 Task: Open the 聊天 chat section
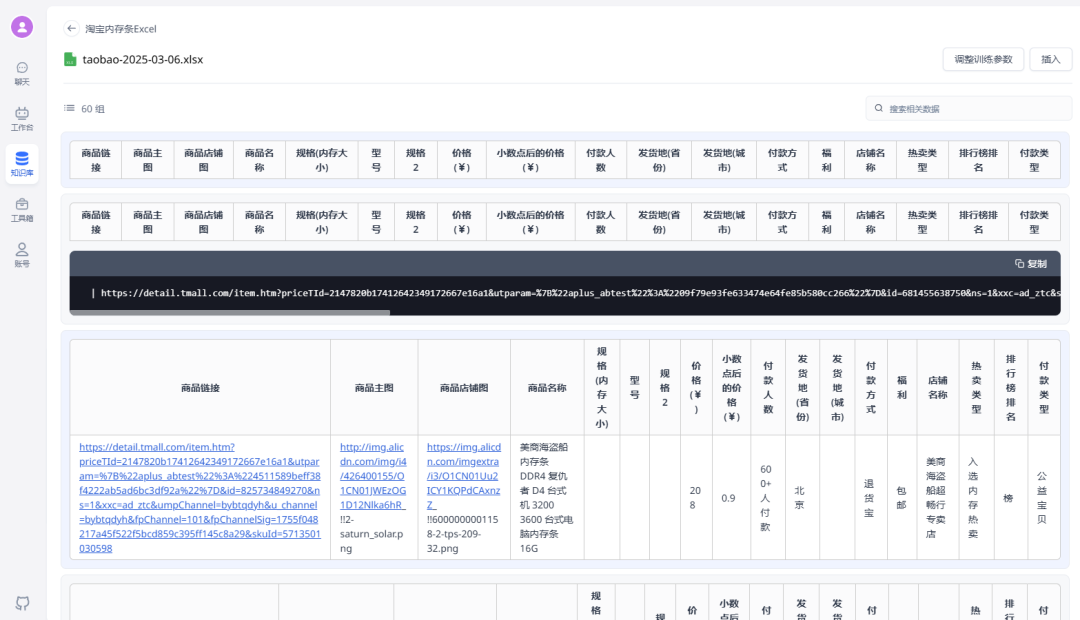22,73
